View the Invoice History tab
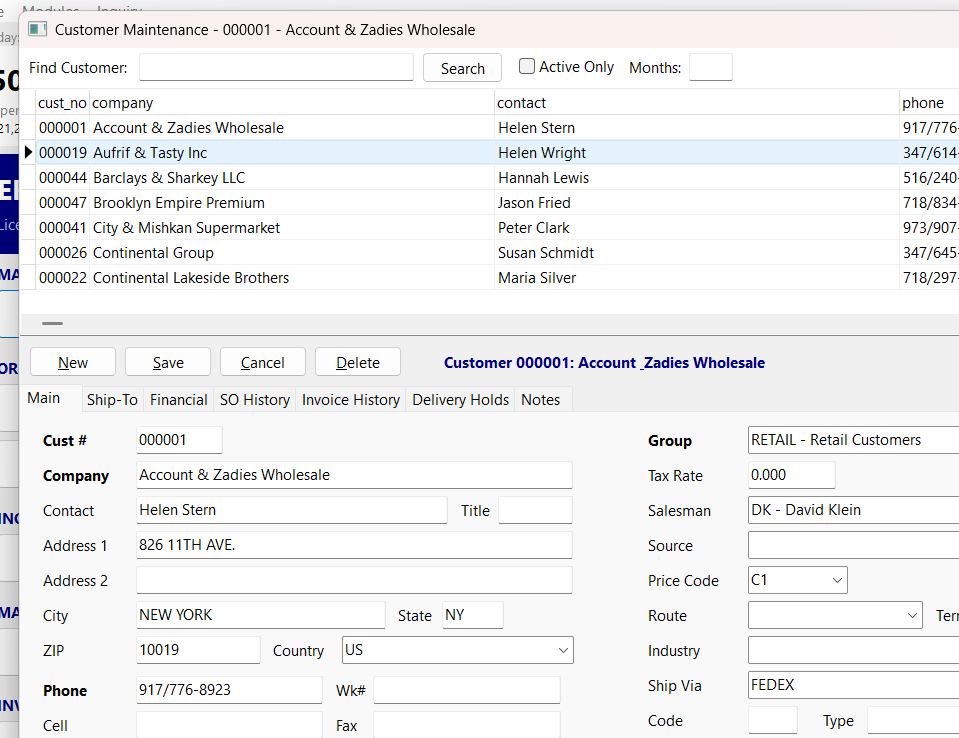Viewport: 959px width, 738px height. [350, 399]
